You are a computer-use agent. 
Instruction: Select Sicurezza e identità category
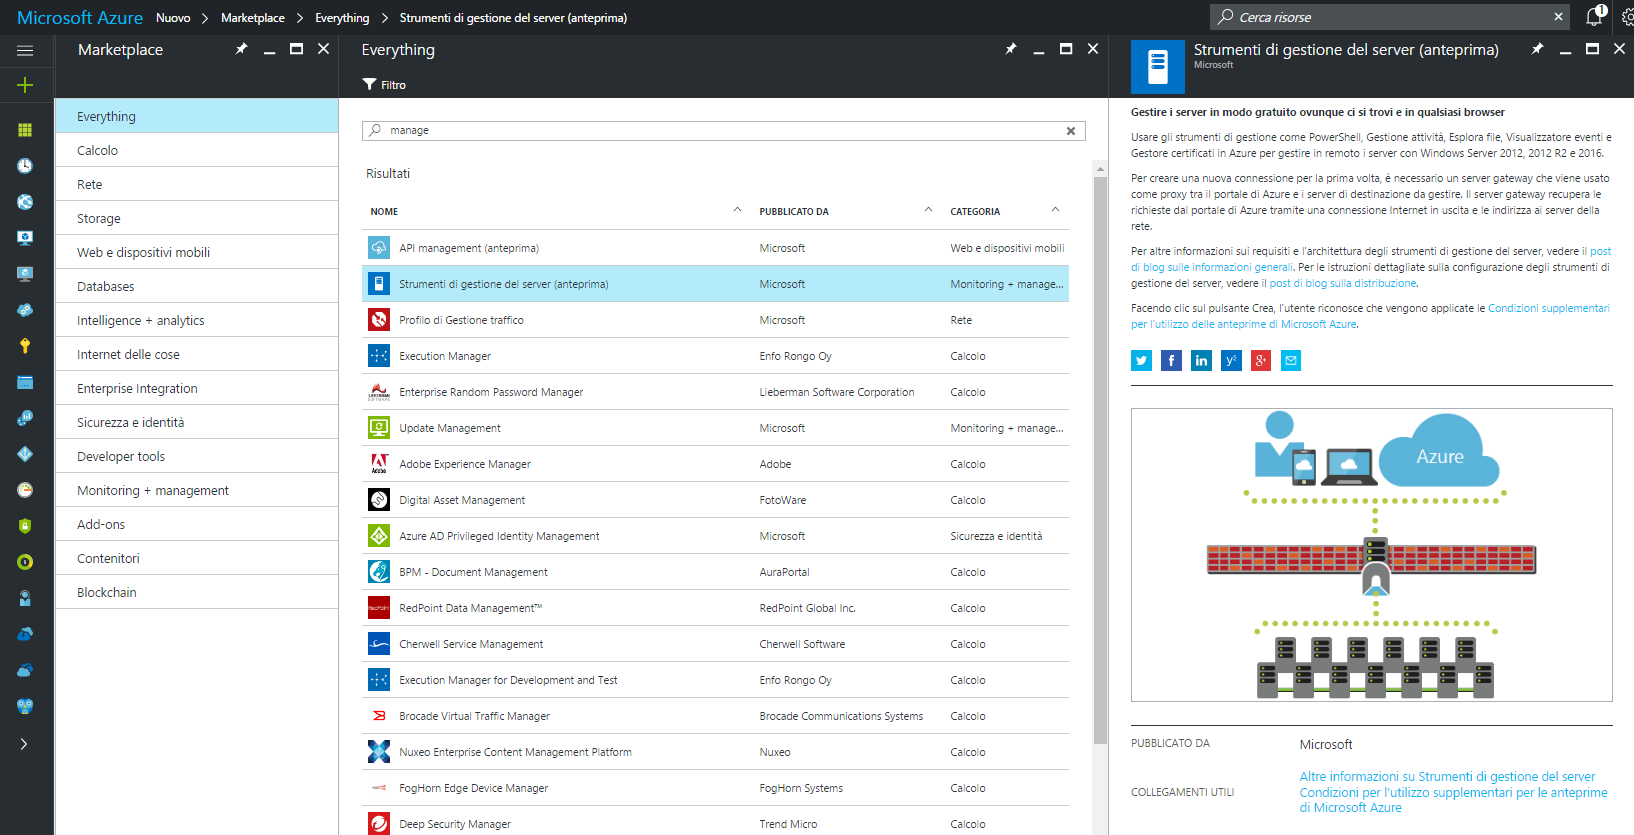[x=197, y=422]
